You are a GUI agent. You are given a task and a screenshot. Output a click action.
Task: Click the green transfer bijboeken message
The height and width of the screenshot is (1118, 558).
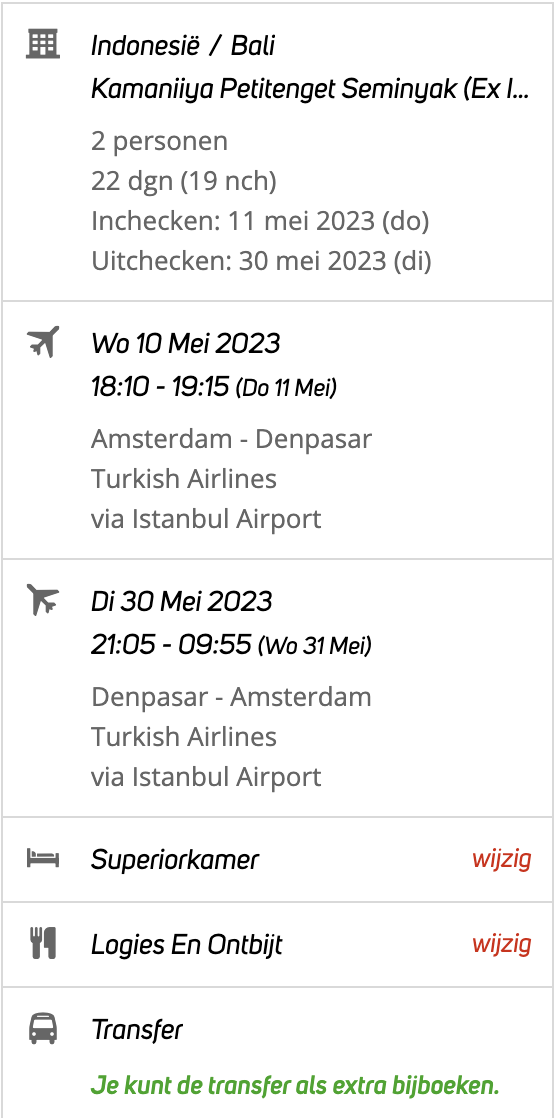click(x=294, y=1086)
